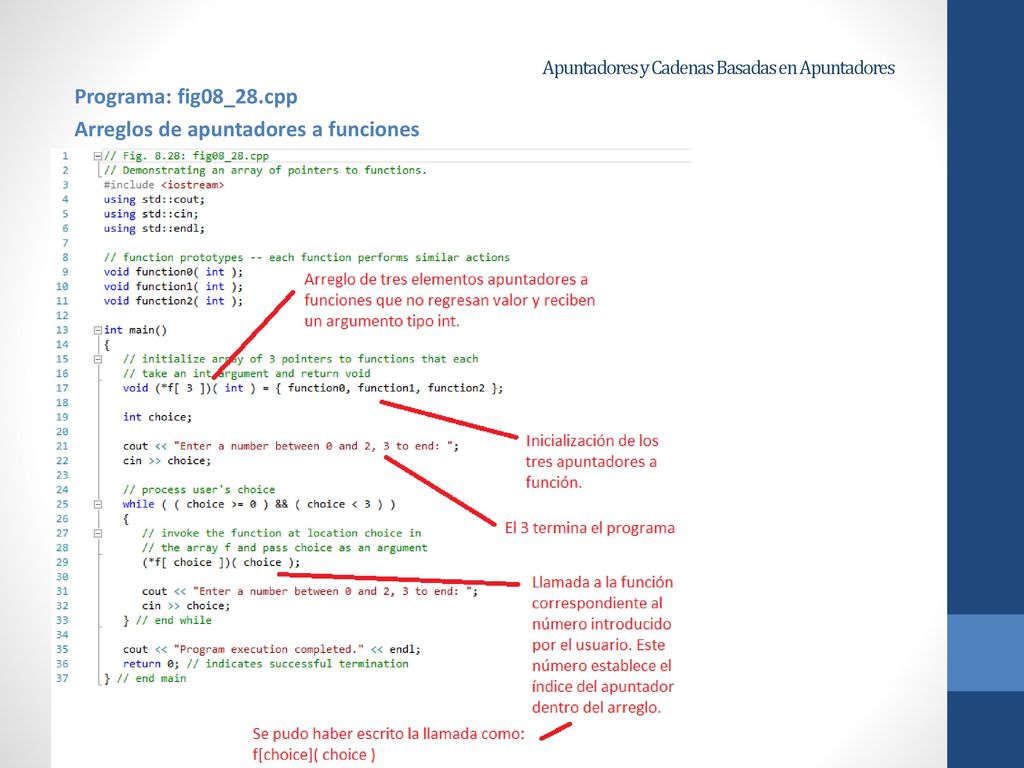This screenshot has height=768, width=1024.
Task: Click the slide title 'Programa: fig08_28.cpp'
Action: tap(186, 97)
